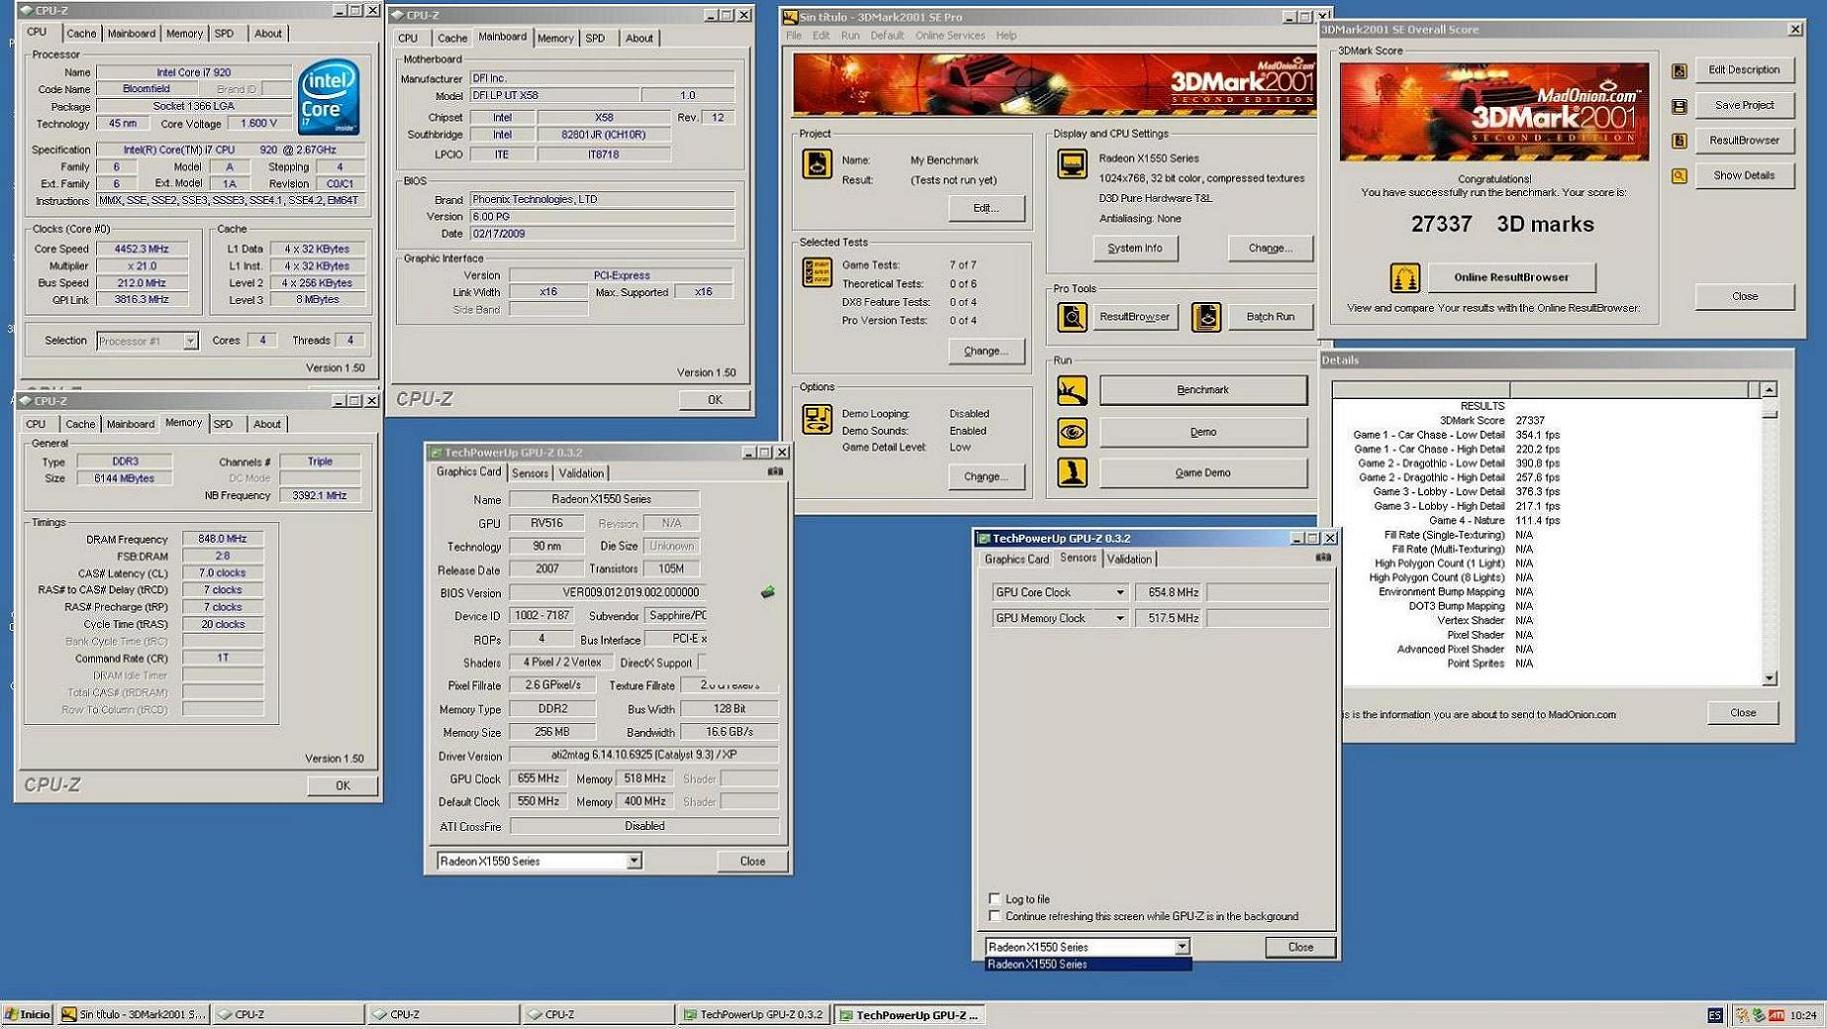Switch to the SPD tab in the CPU-Z Mainboard window
The width and height of the screenshot is (1827, 1029).
(x=595, y=38)
